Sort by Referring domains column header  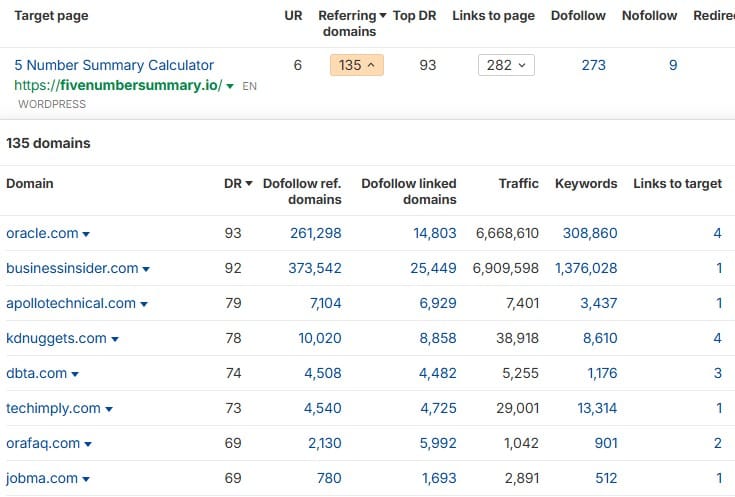347,23
